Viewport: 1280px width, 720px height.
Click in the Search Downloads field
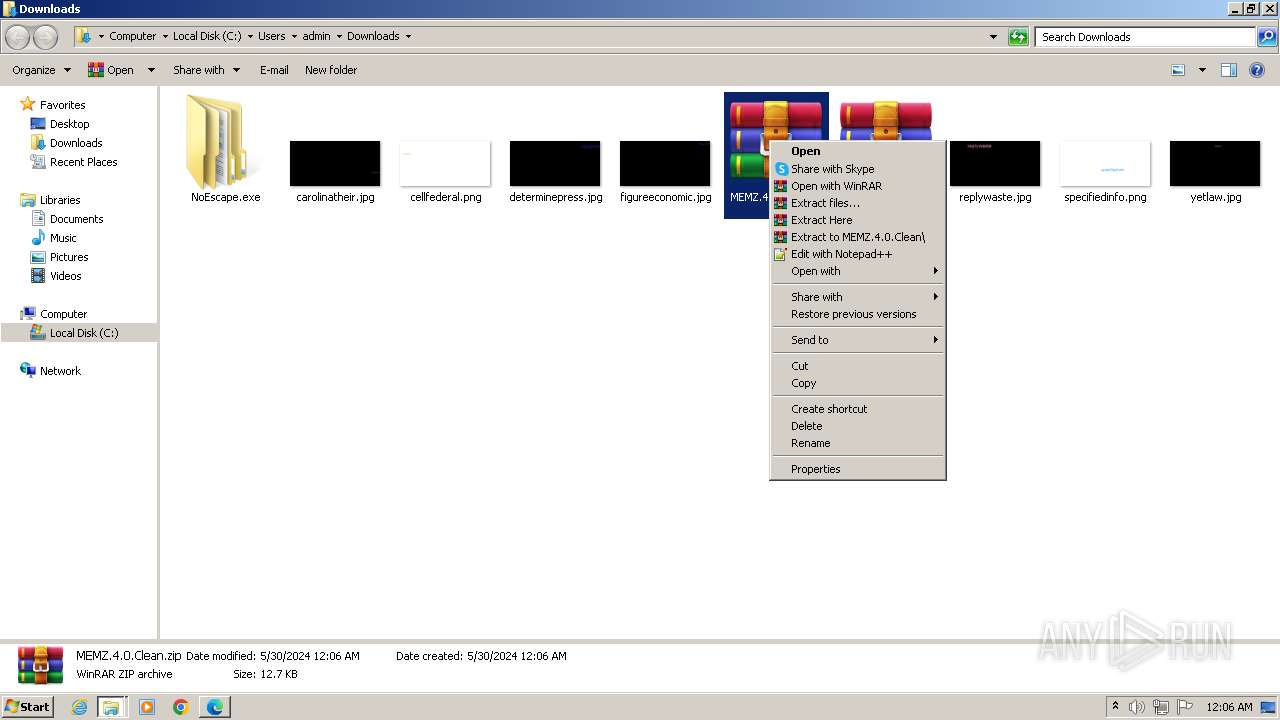click(1146, 37)
